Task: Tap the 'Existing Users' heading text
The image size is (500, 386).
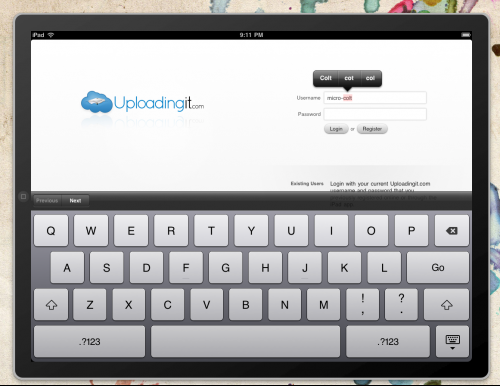Action: (x=307, y=184)
